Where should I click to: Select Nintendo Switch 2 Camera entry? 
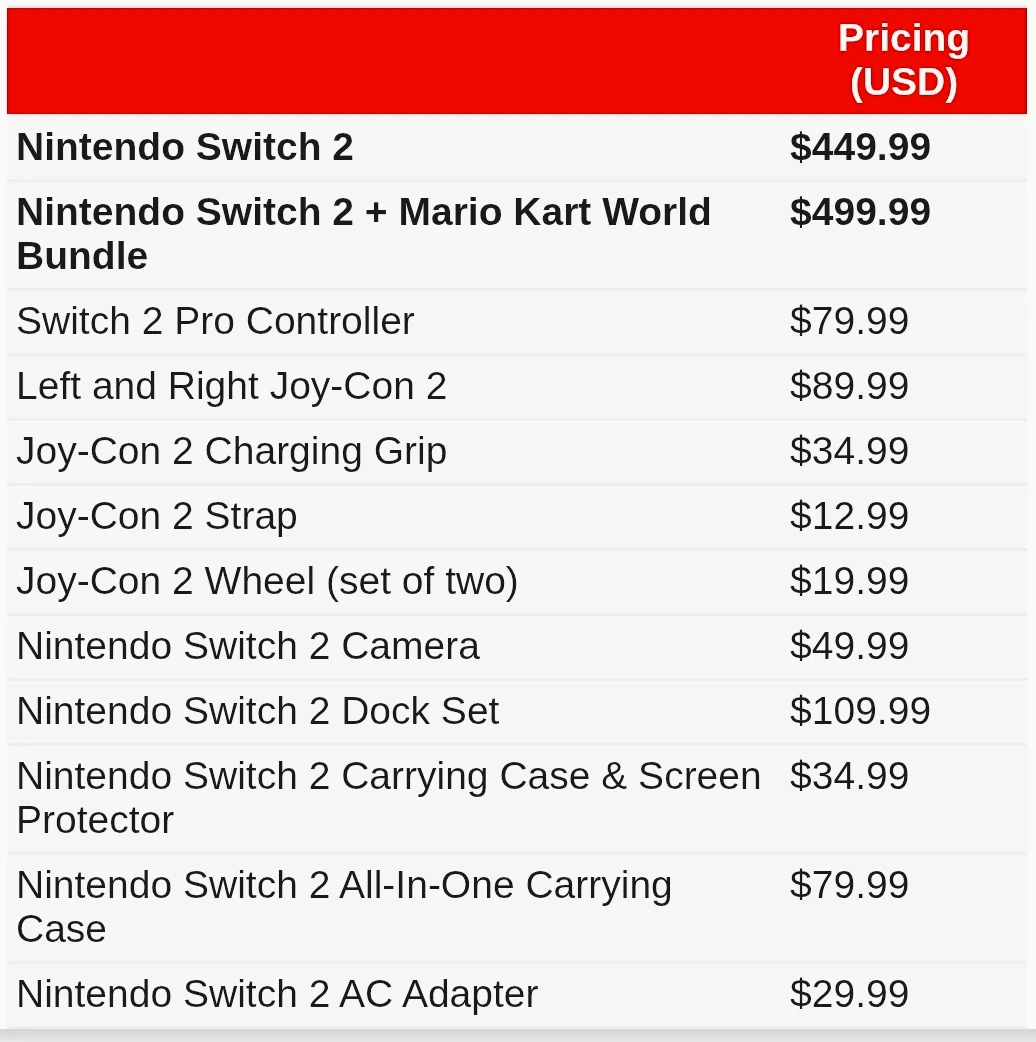pos(248,646)
